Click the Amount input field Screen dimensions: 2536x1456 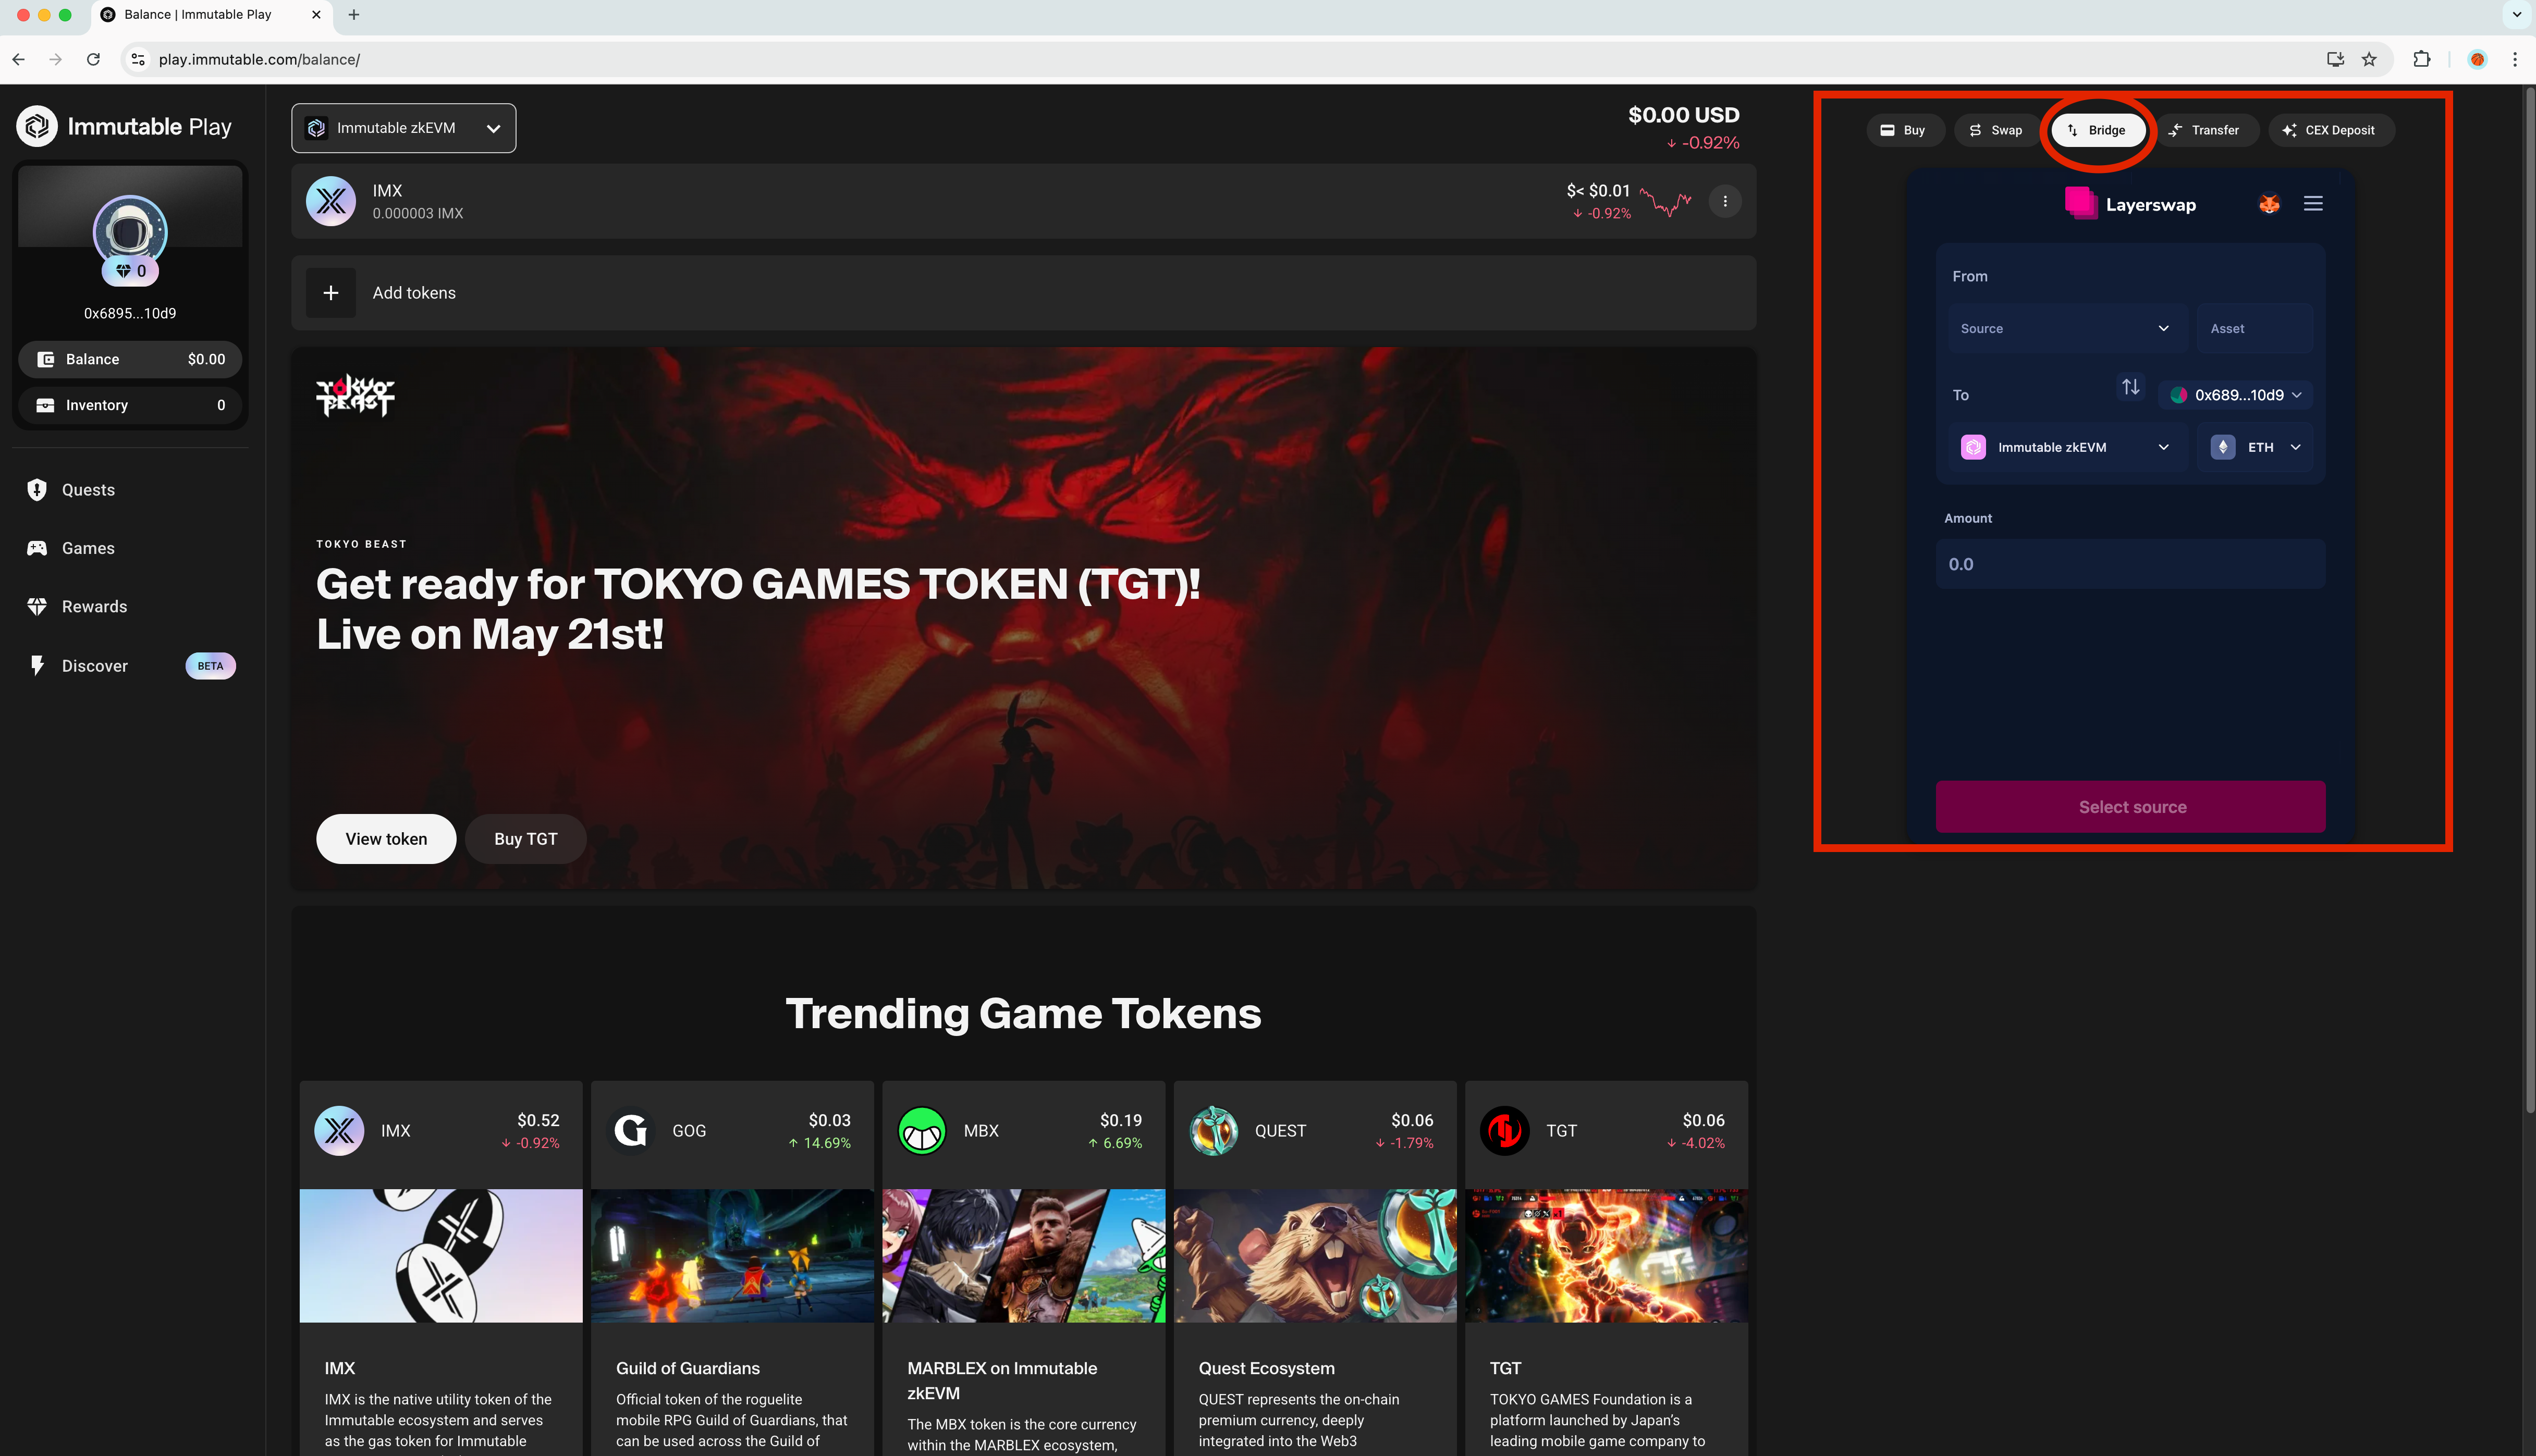tap(2131, 564)
